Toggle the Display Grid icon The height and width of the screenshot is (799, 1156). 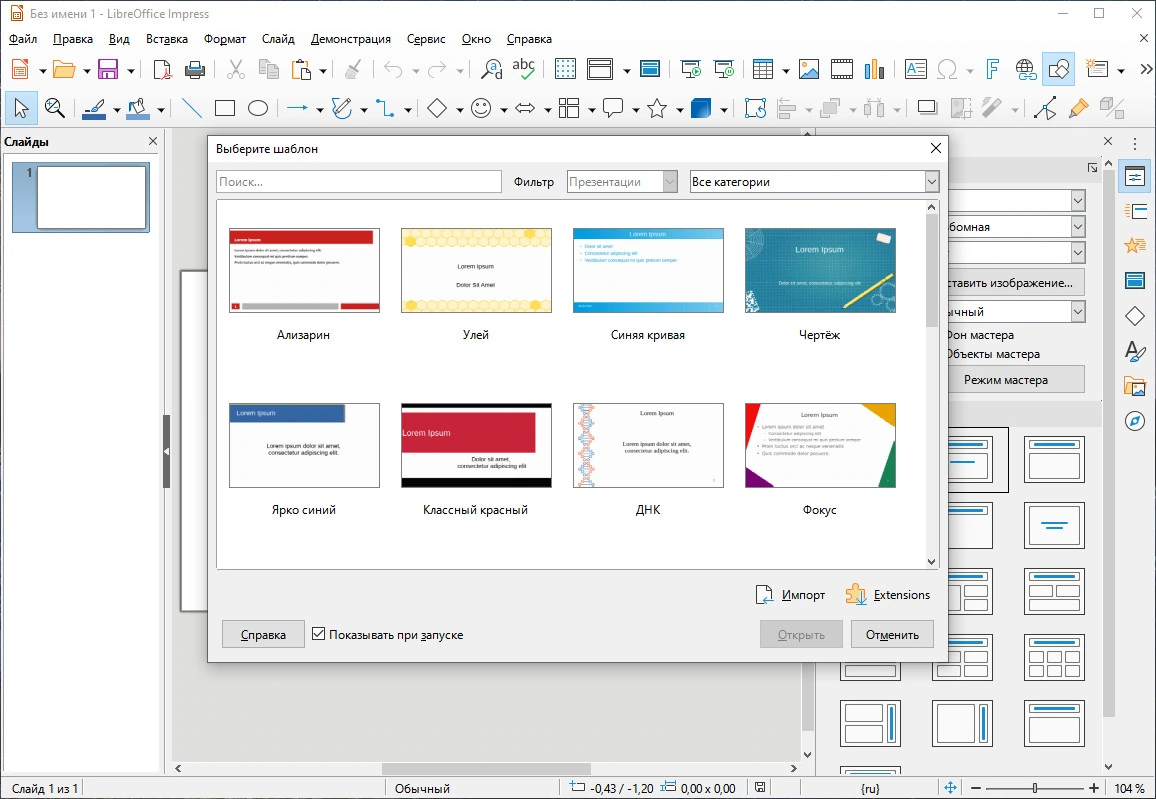click(x=565, y=69)
